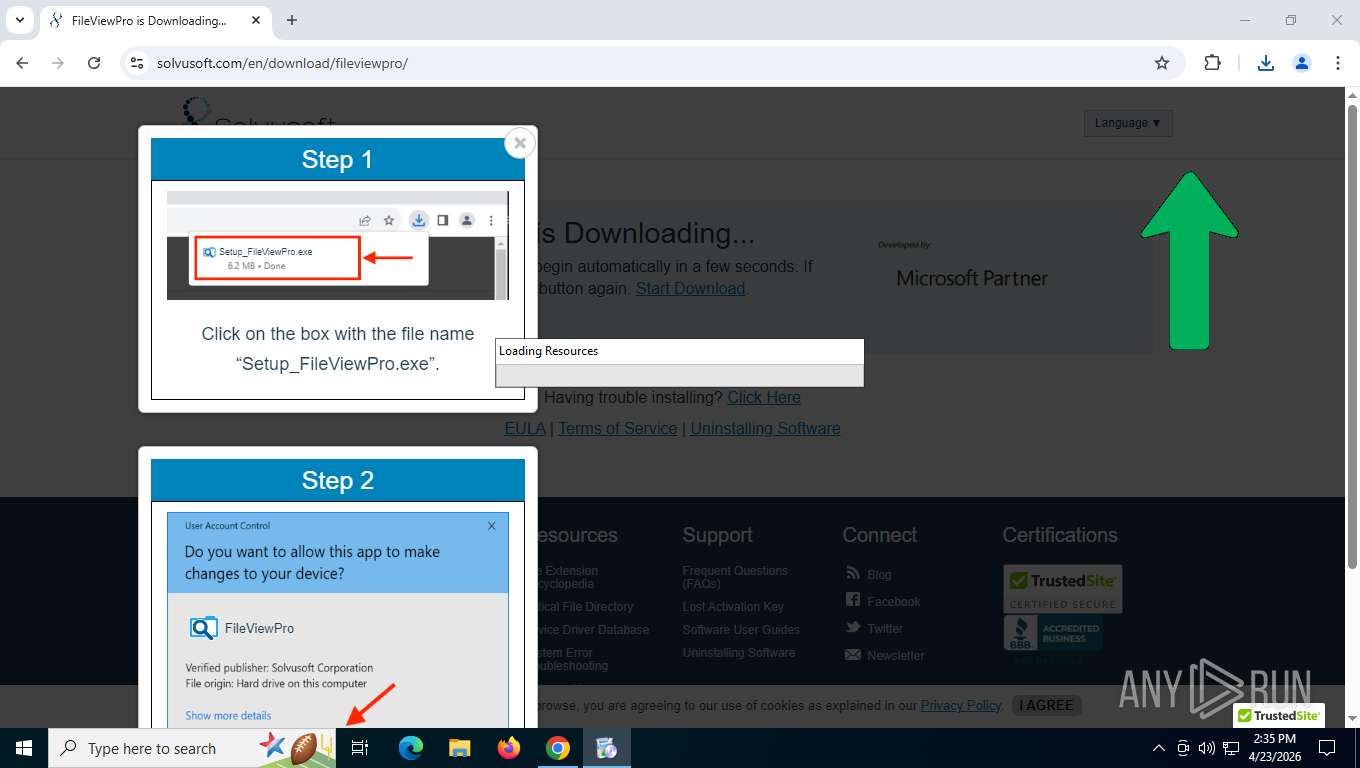Open the Chrome profile icon
This screenshot has height=768, width=1360.
pos(1302,63)
